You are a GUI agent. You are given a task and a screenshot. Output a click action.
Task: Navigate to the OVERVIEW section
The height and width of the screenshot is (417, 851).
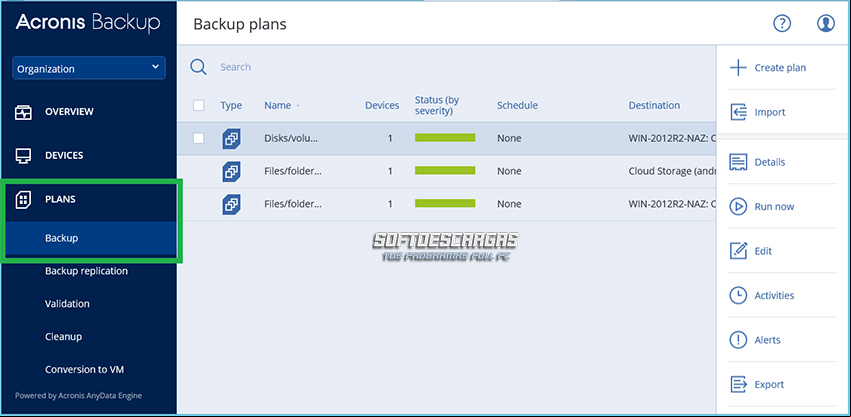69,112
